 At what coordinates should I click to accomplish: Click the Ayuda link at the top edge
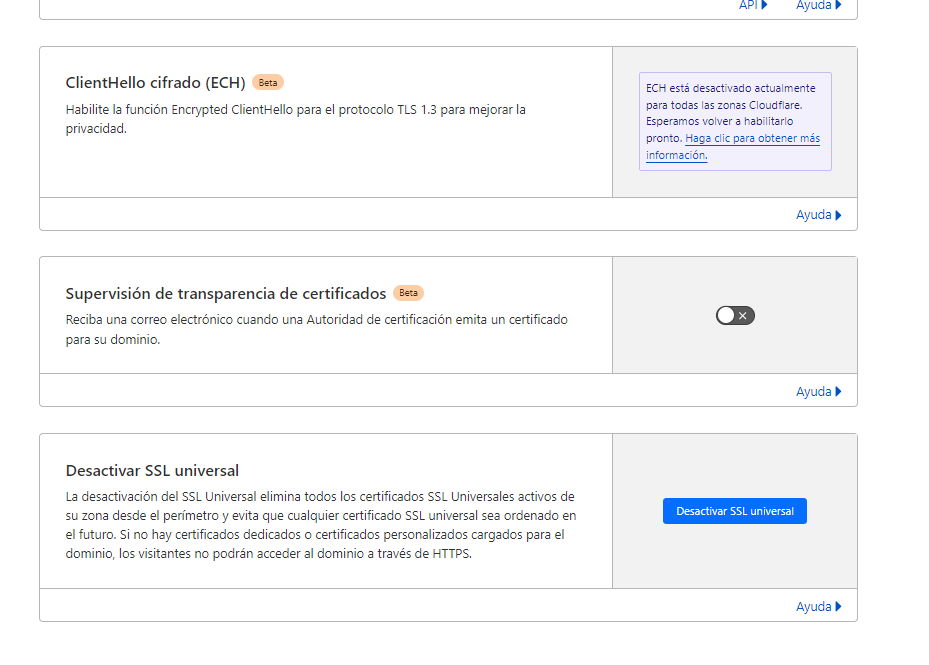pos(813,5)
